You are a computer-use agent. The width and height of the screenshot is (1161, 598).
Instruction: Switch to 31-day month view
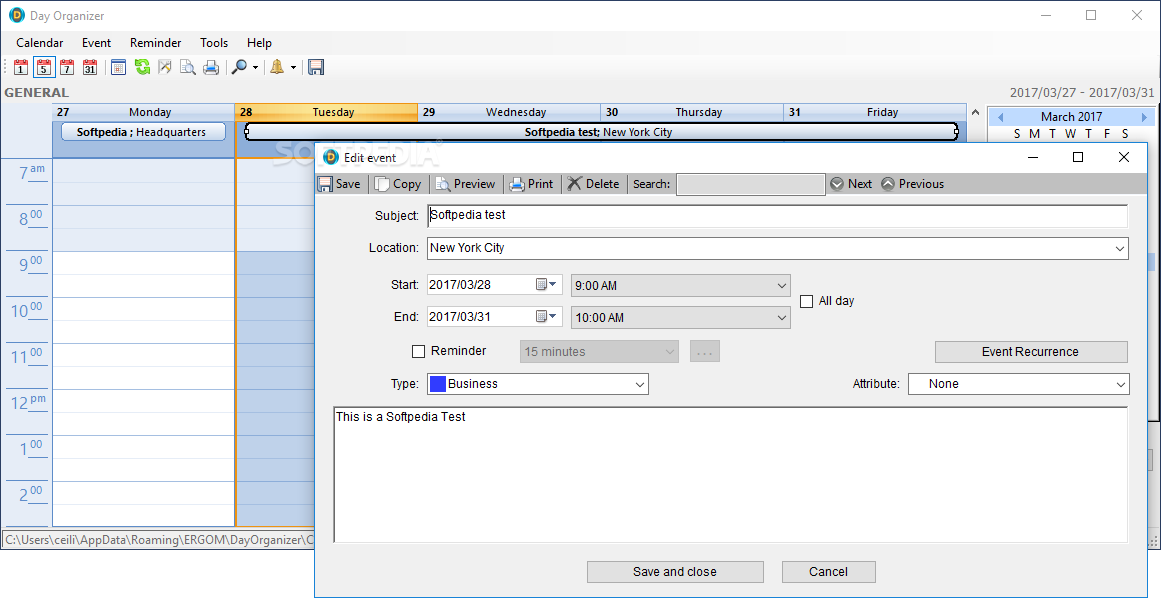pos(90,67)
